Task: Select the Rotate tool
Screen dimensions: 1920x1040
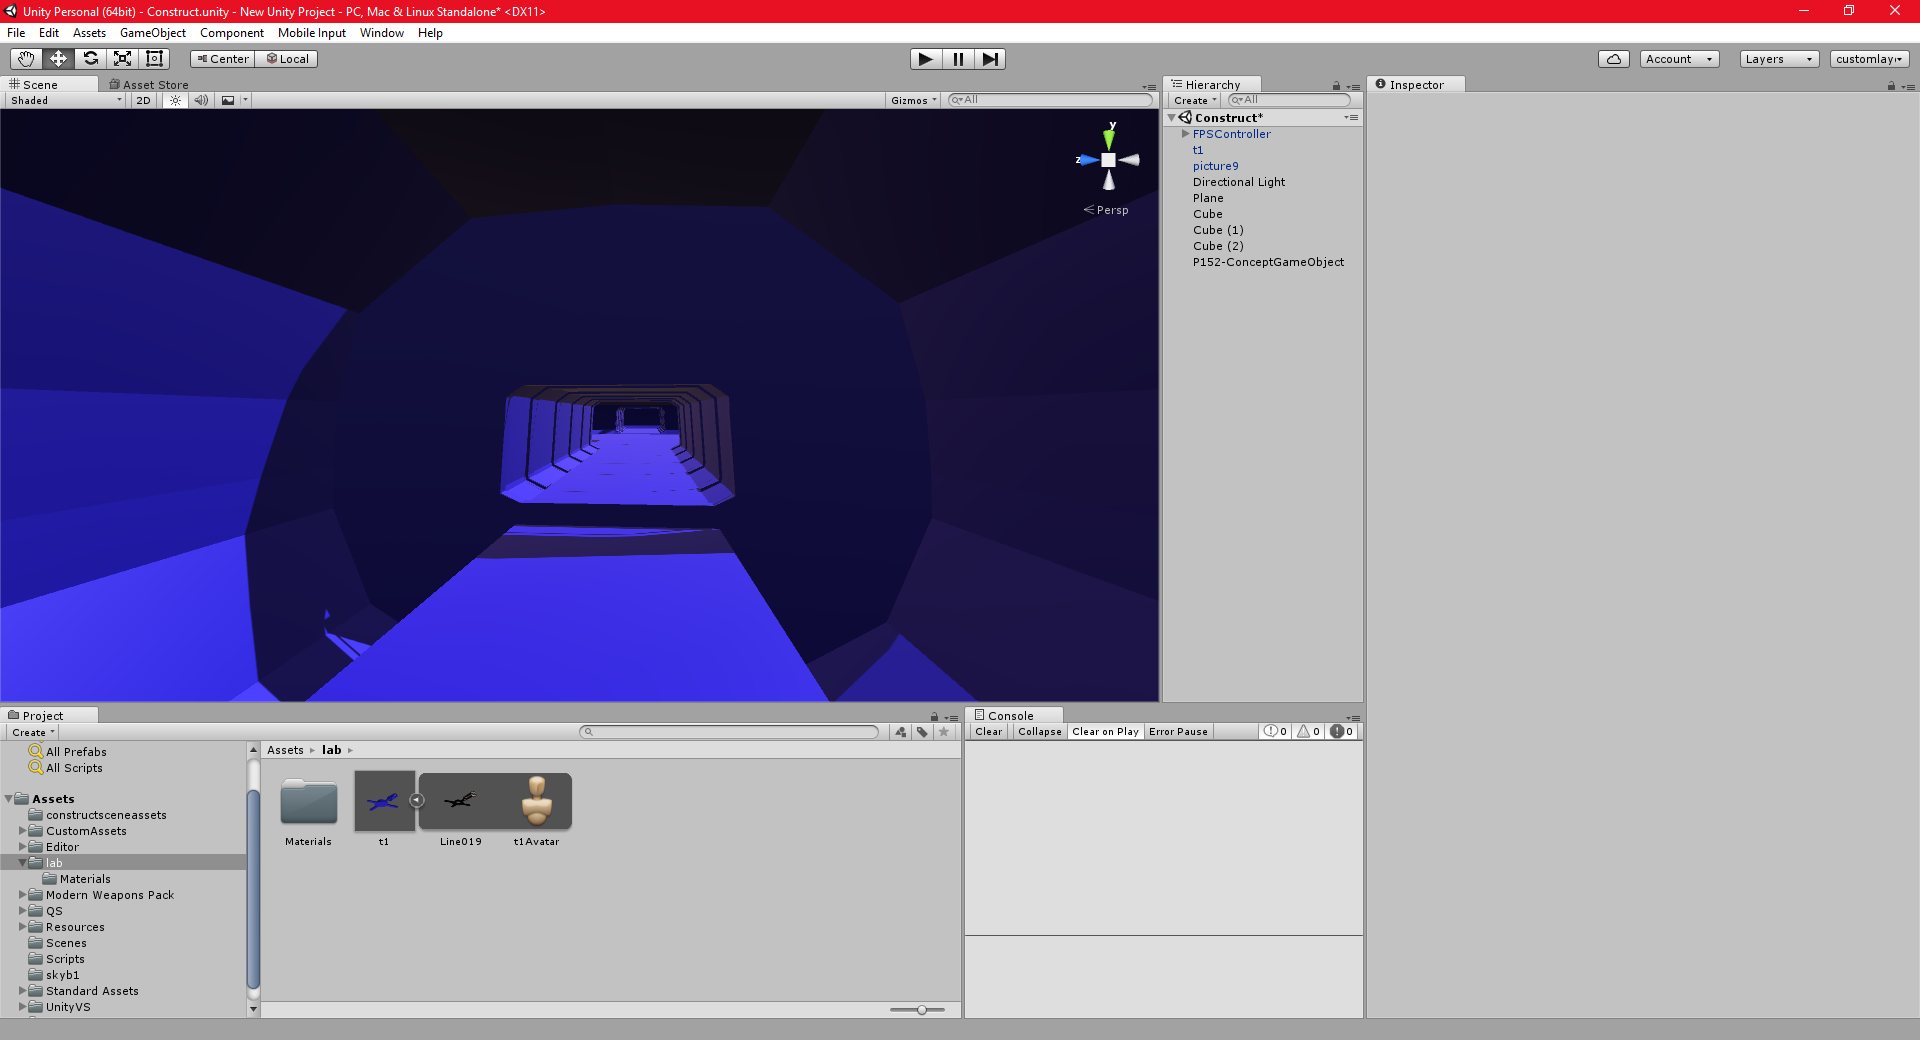Action: point(90,59)
